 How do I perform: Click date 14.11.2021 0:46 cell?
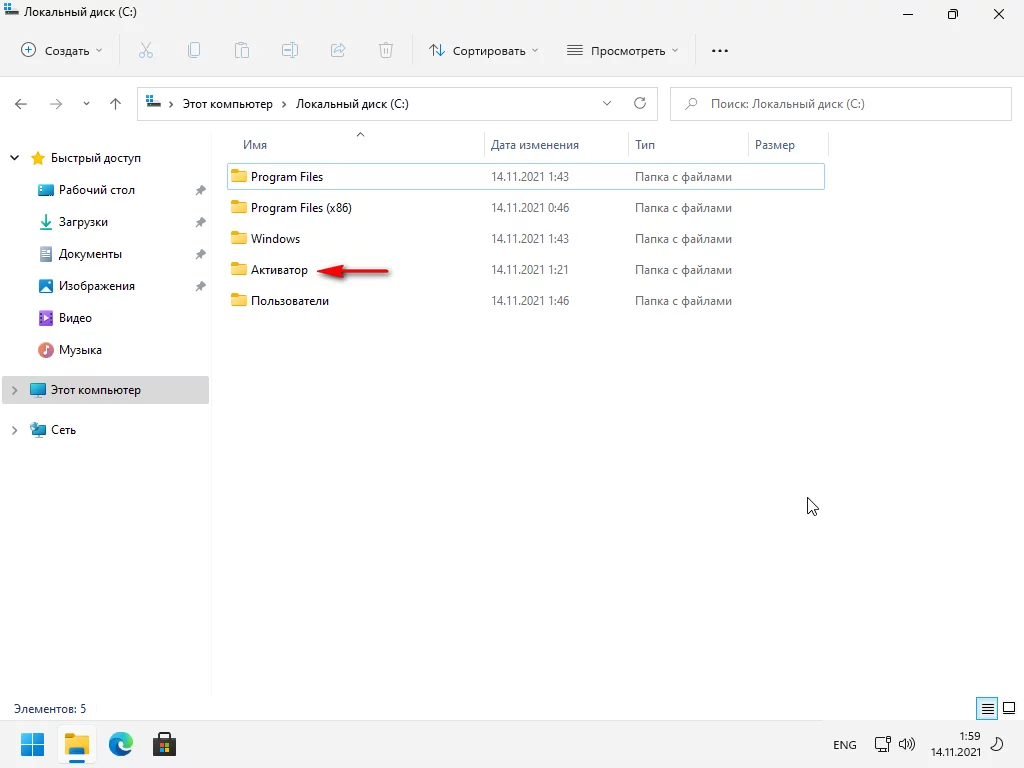(x=530, y=208)
